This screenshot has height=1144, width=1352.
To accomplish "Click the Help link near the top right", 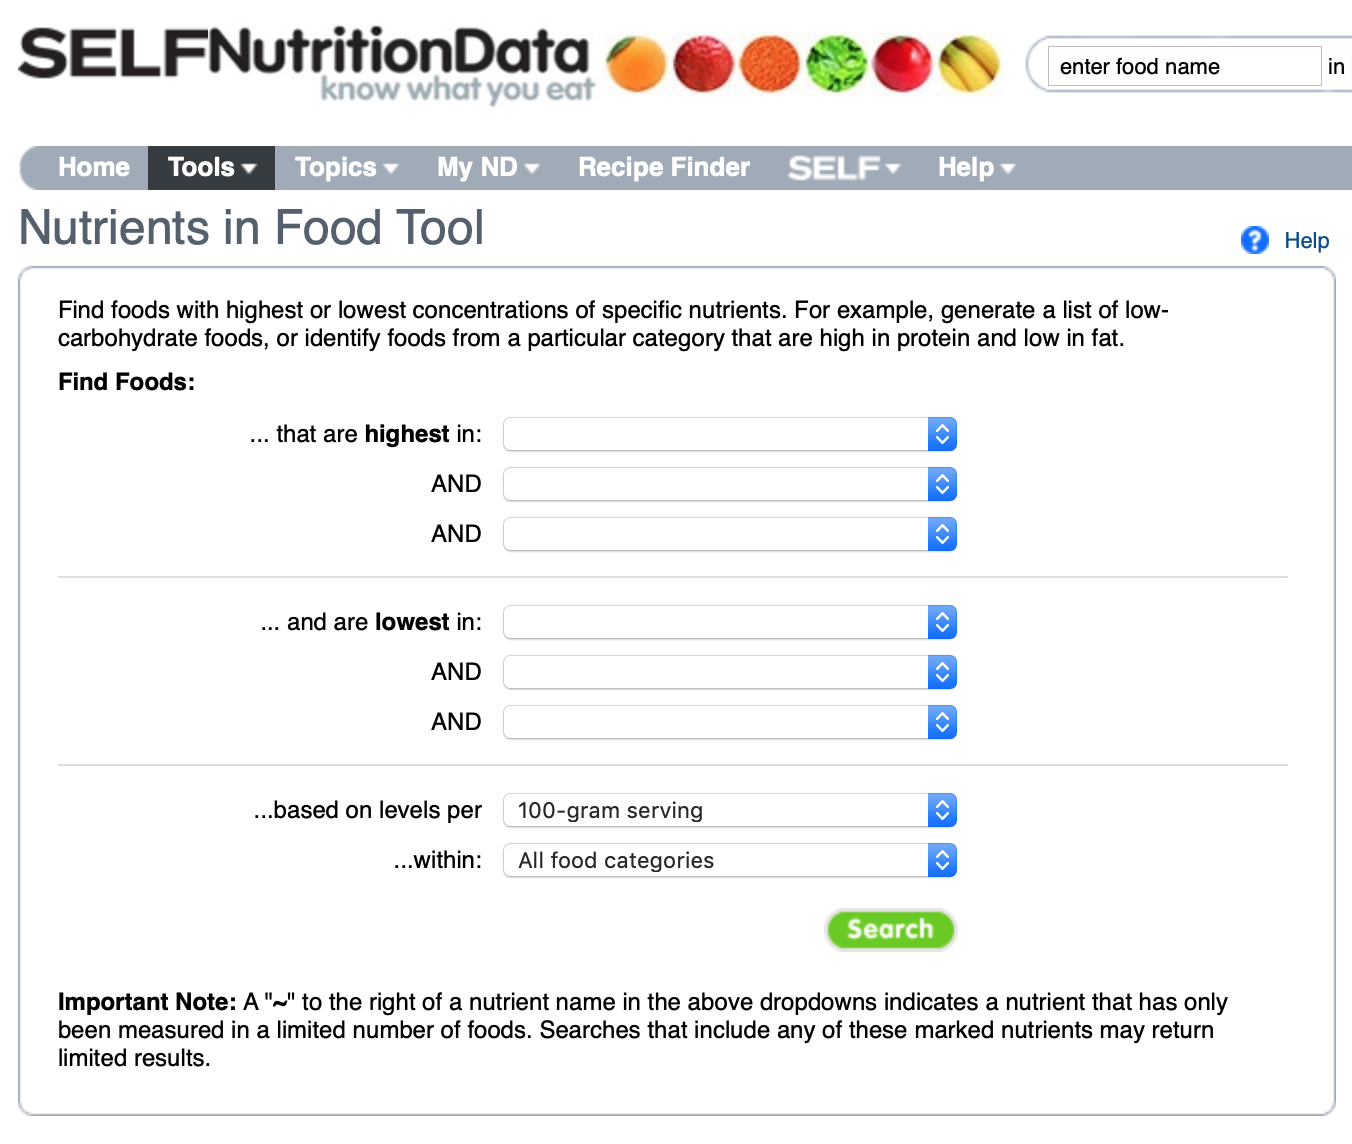I will click(1306, 240).
